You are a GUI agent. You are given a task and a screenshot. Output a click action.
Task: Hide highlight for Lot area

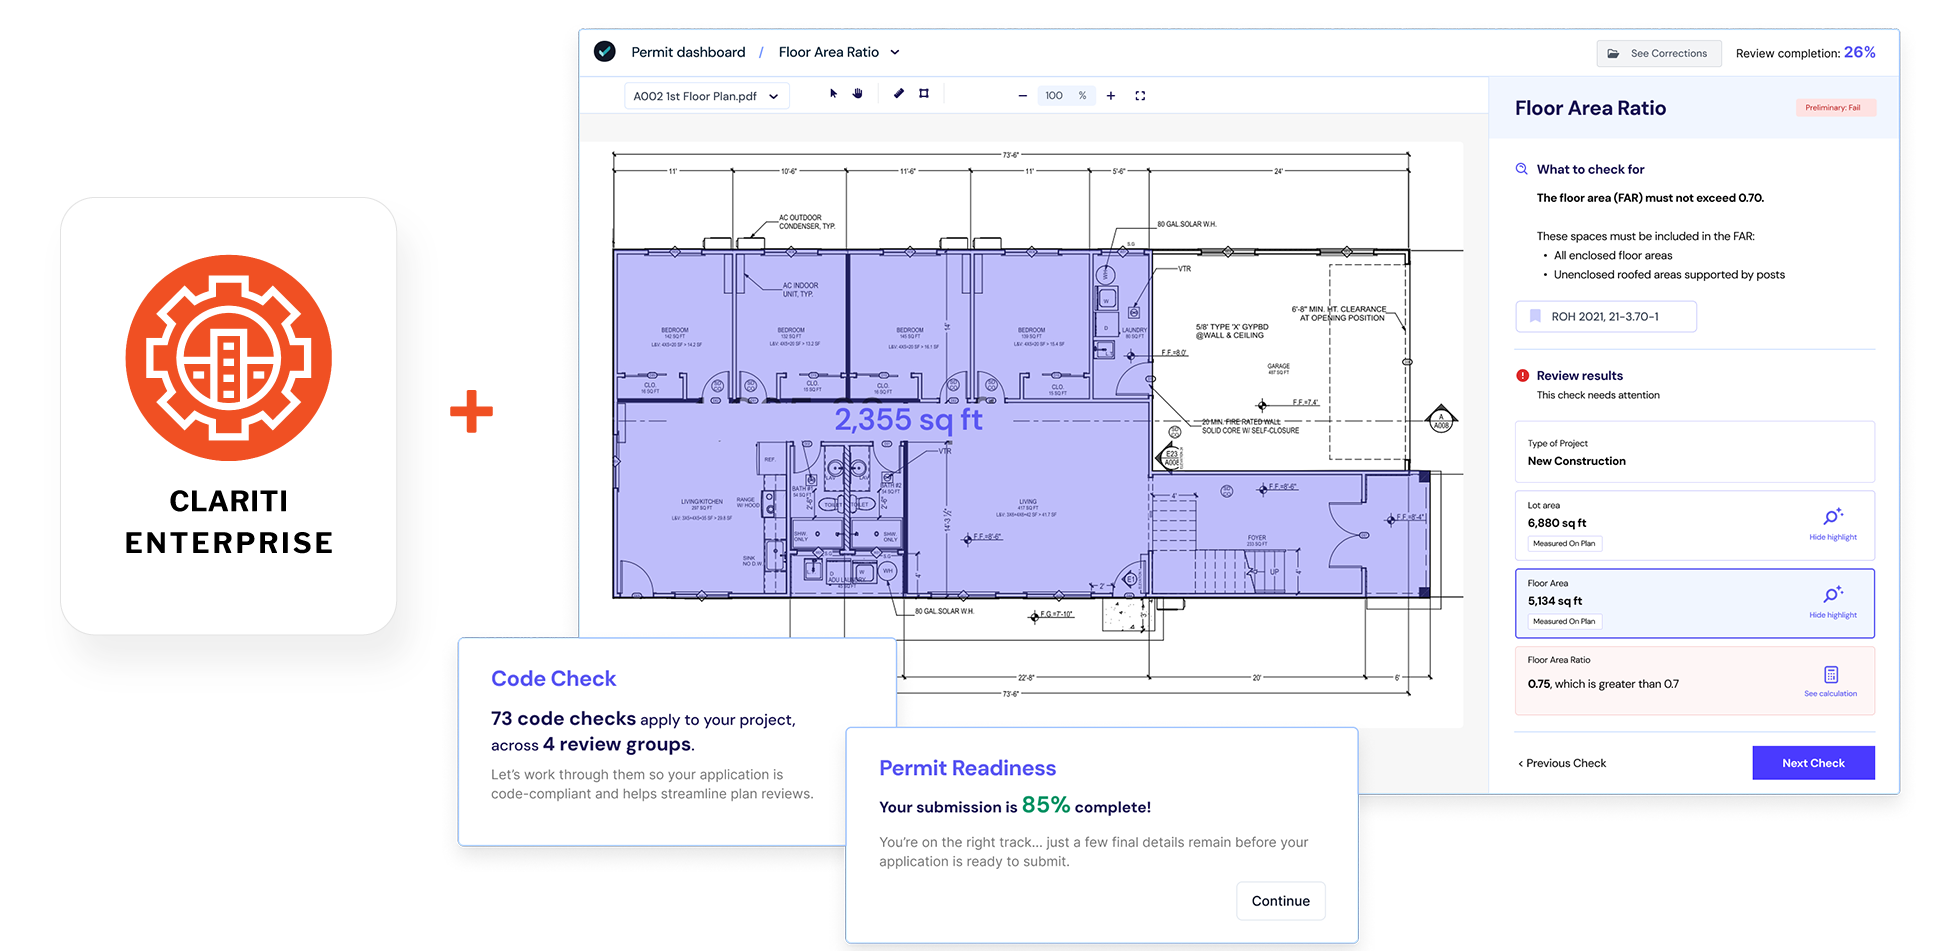click(1832, 524)
